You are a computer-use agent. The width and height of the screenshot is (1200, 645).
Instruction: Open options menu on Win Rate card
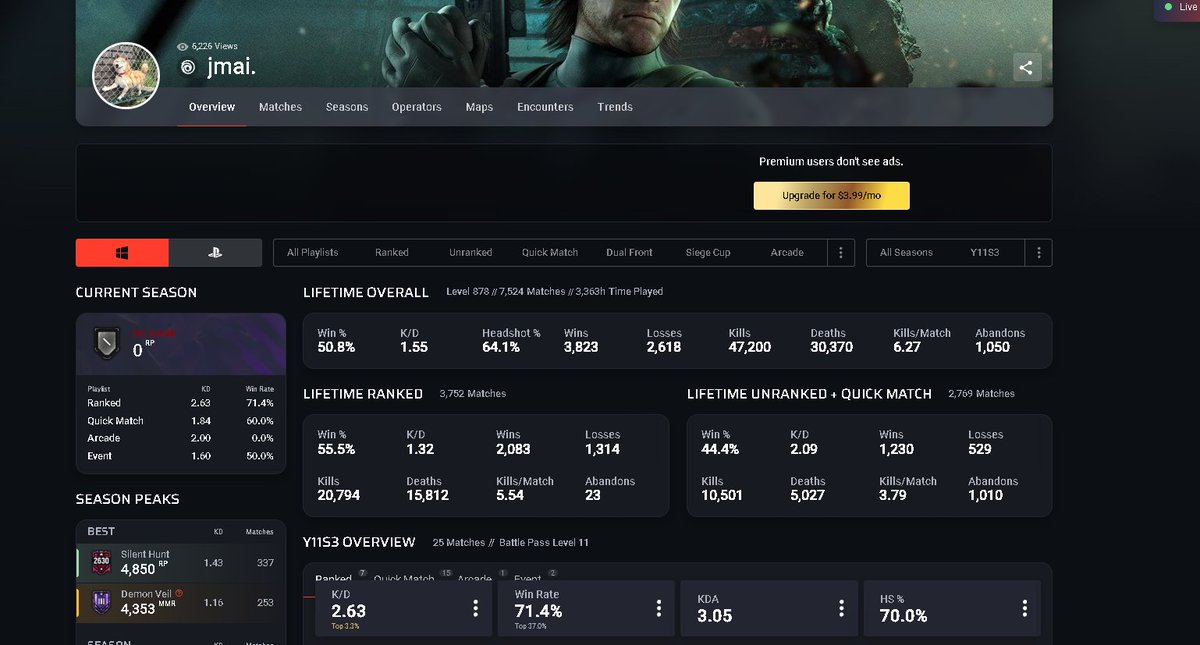pyautogui.click(x=658, y=608)
